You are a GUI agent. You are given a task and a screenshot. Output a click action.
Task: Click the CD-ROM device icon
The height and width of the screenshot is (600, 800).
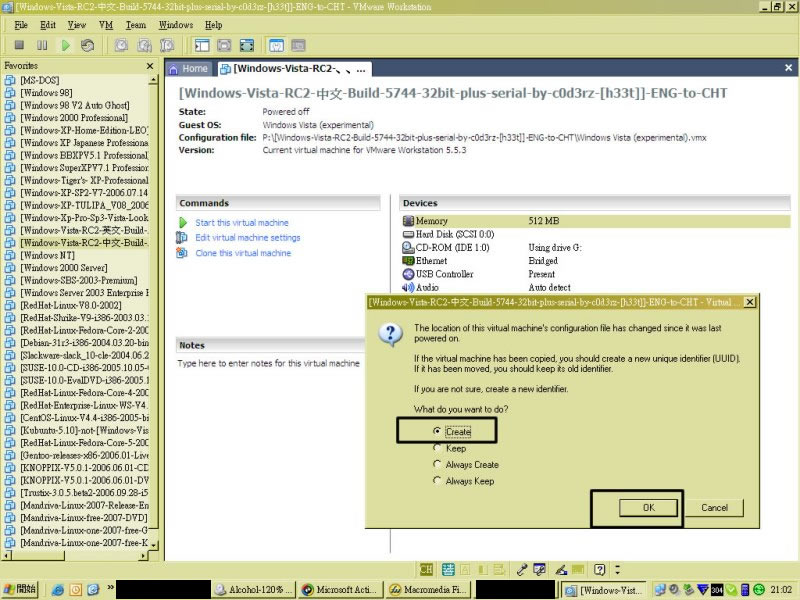coord(408,247)
